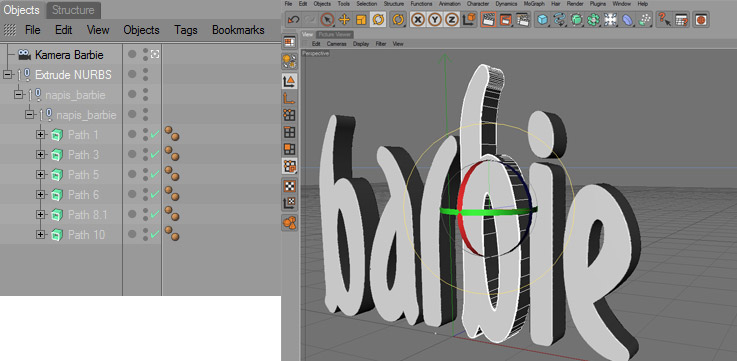Switch to Edges mode
Viewport: 737px width, 361px height.
click(290, 132)
